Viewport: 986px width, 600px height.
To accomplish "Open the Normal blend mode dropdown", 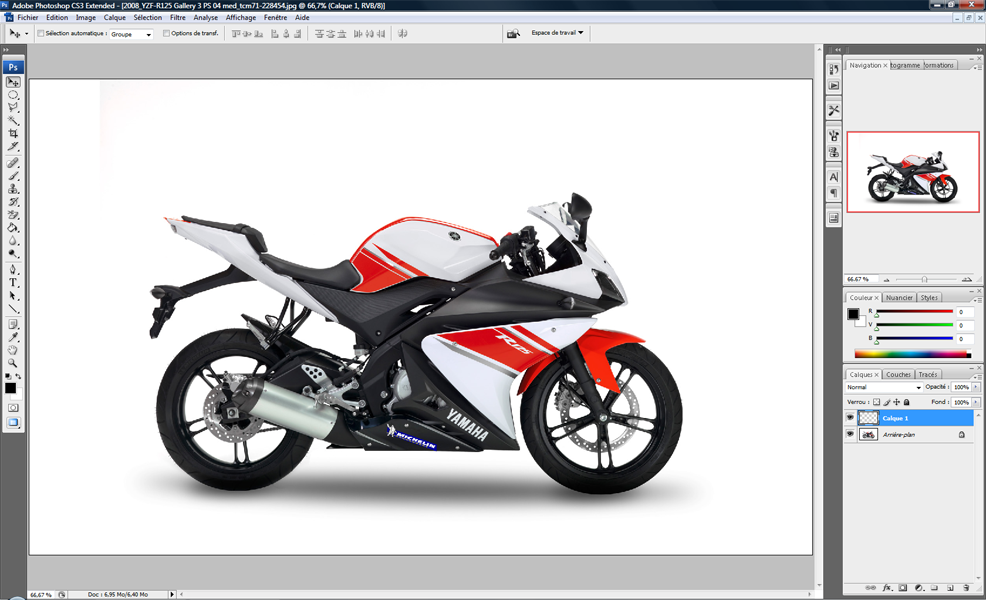I will point(884,387).
